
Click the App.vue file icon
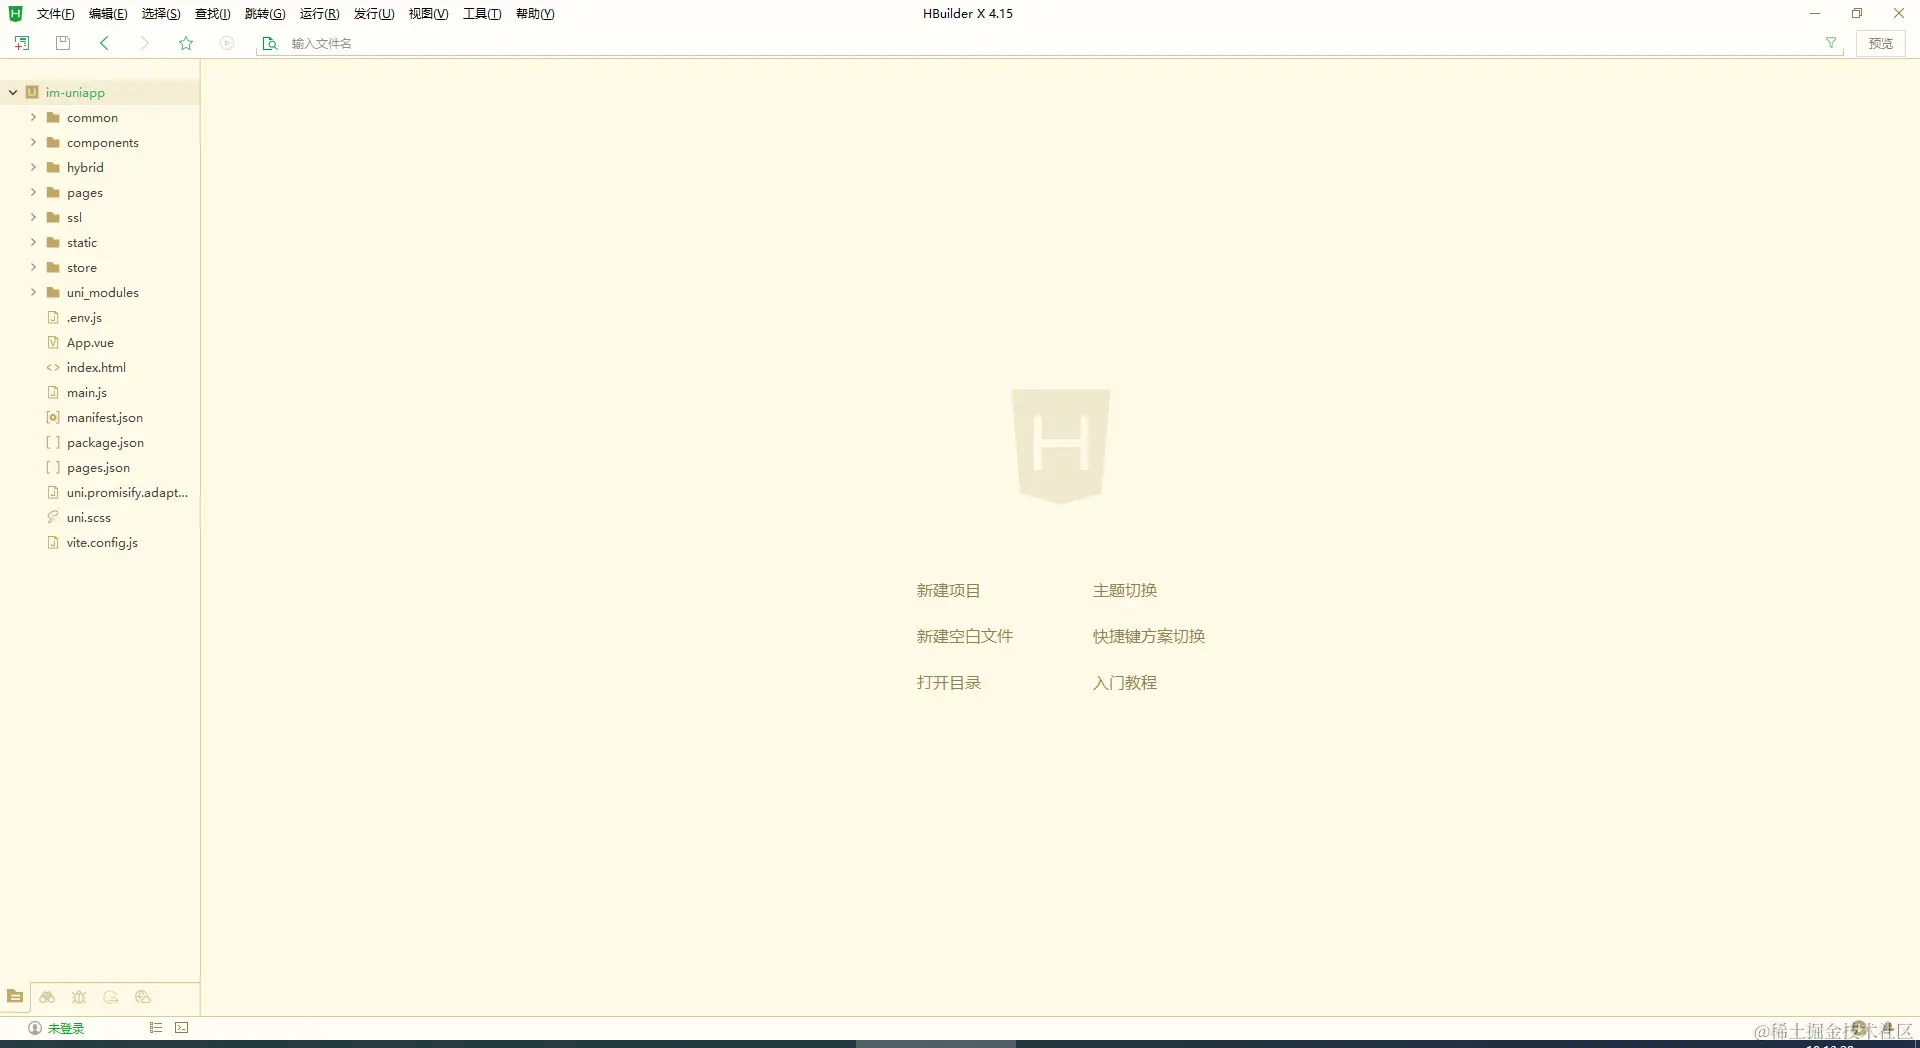point(53,343)
